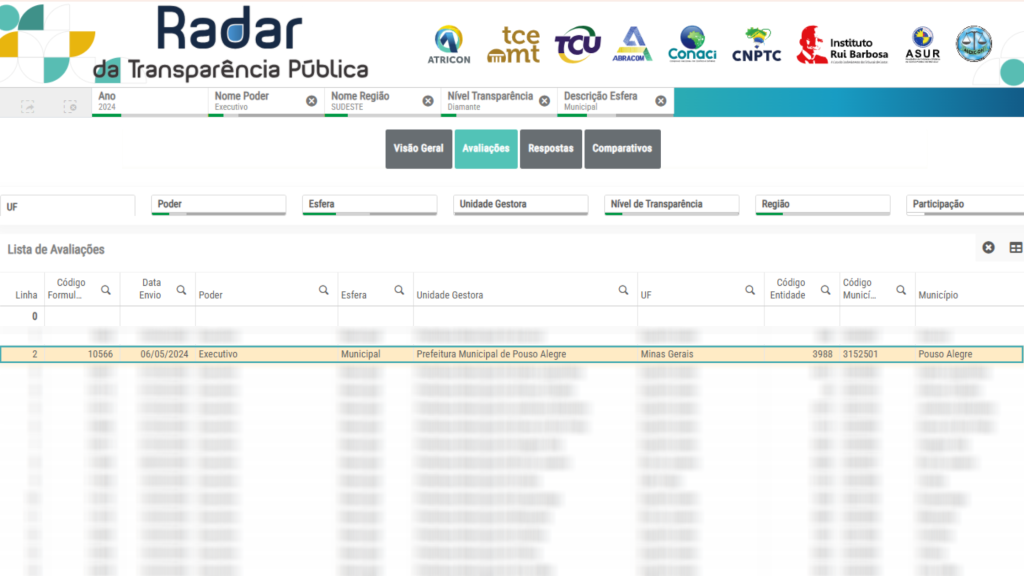Screen dimensions: 1024x576
Task: Search in the Código Formulário column
Action: click(x=106, y=290)
